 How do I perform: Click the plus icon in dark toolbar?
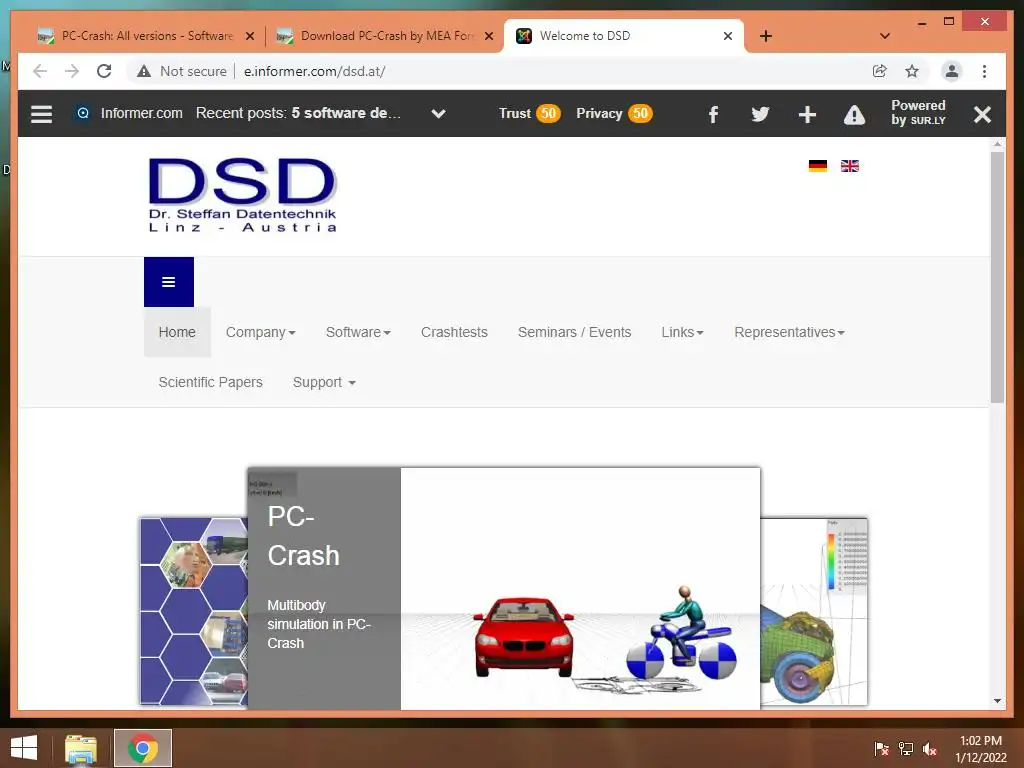[807, 114]
